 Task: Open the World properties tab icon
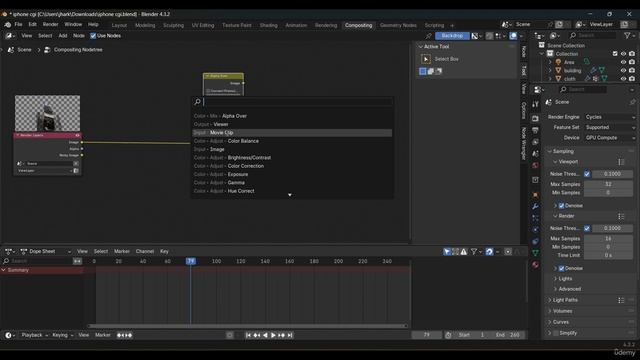click(x=535, y=165)
